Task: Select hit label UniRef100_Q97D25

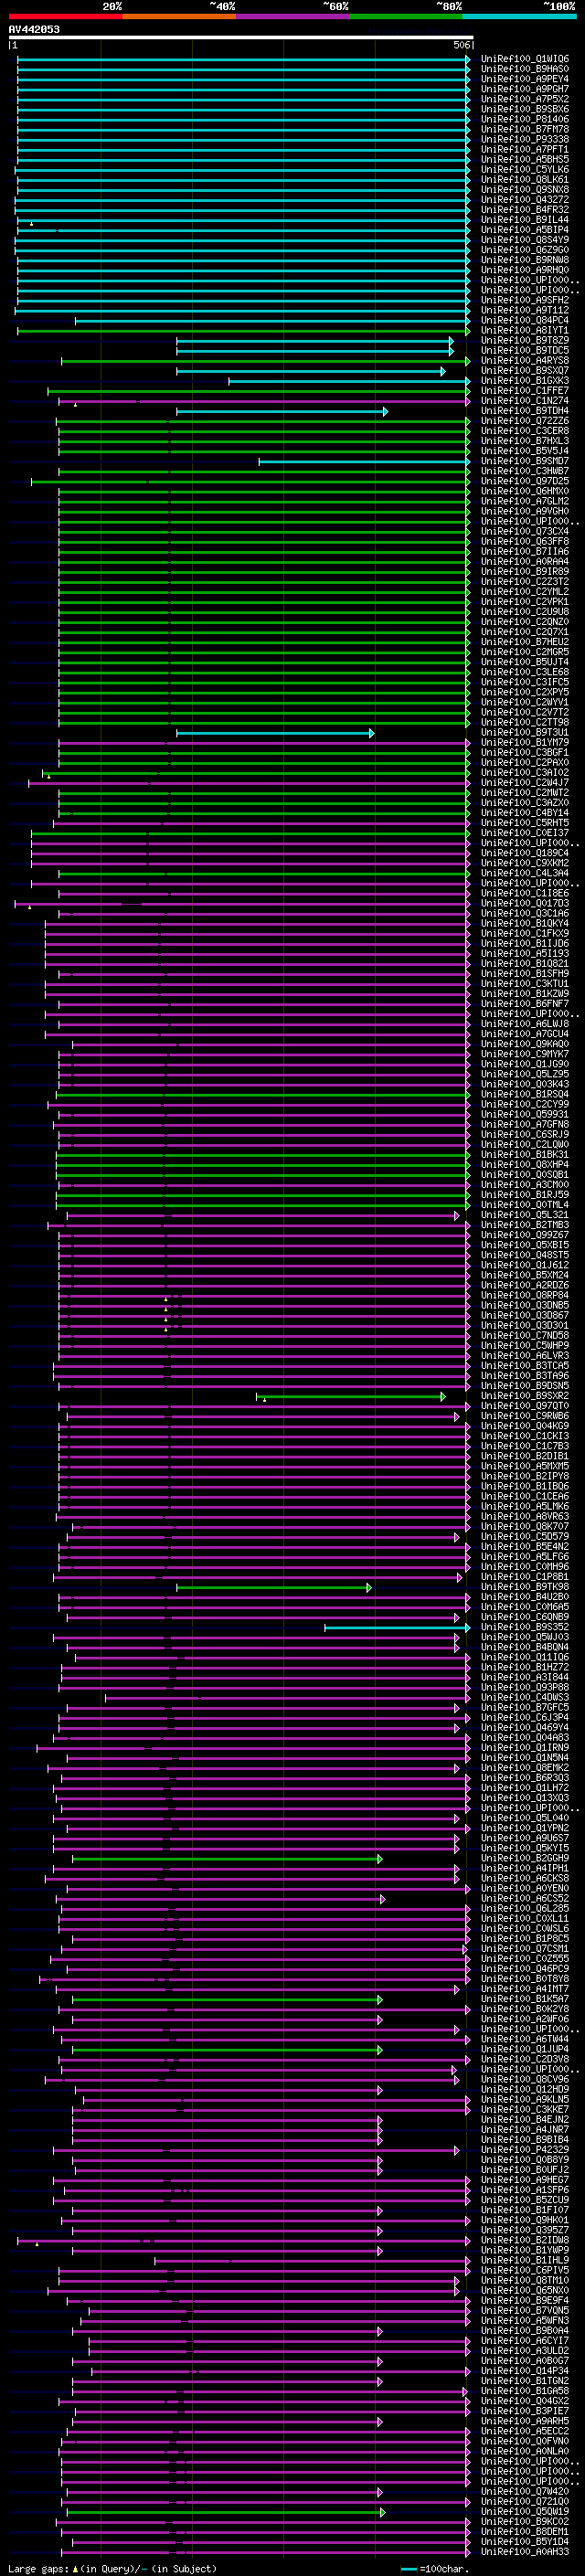Action: 524,481
